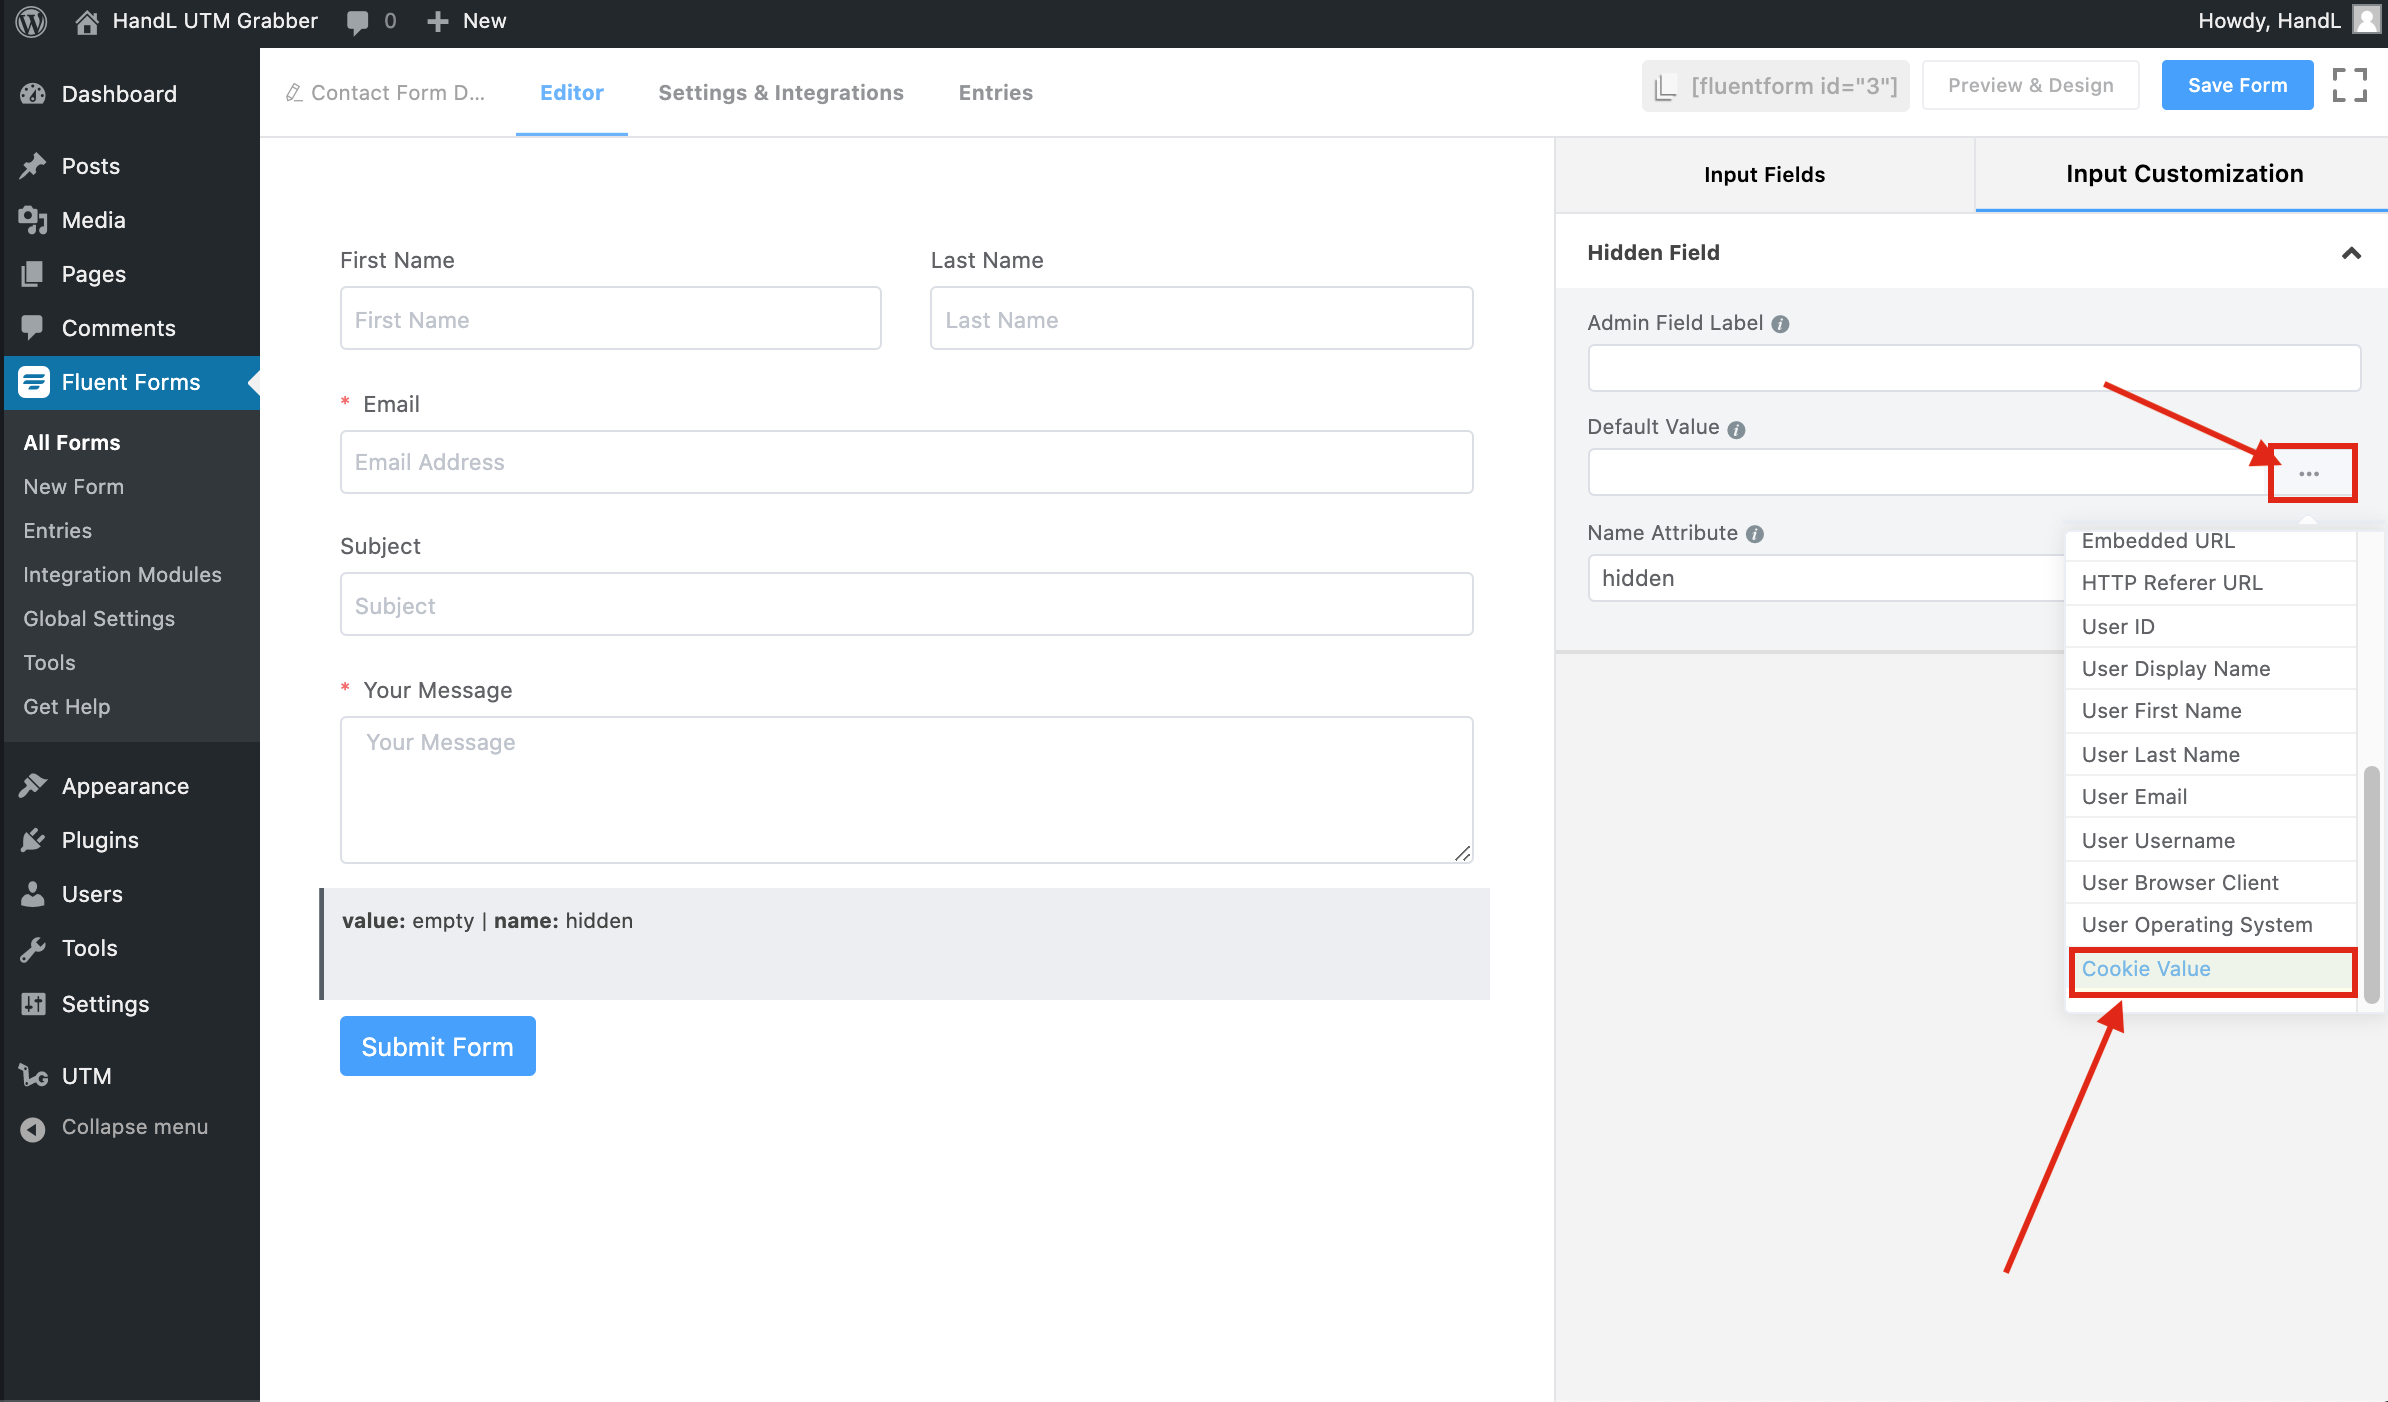
Task: Open the comments bubble icon in admin bar
Action: [357, 21]
